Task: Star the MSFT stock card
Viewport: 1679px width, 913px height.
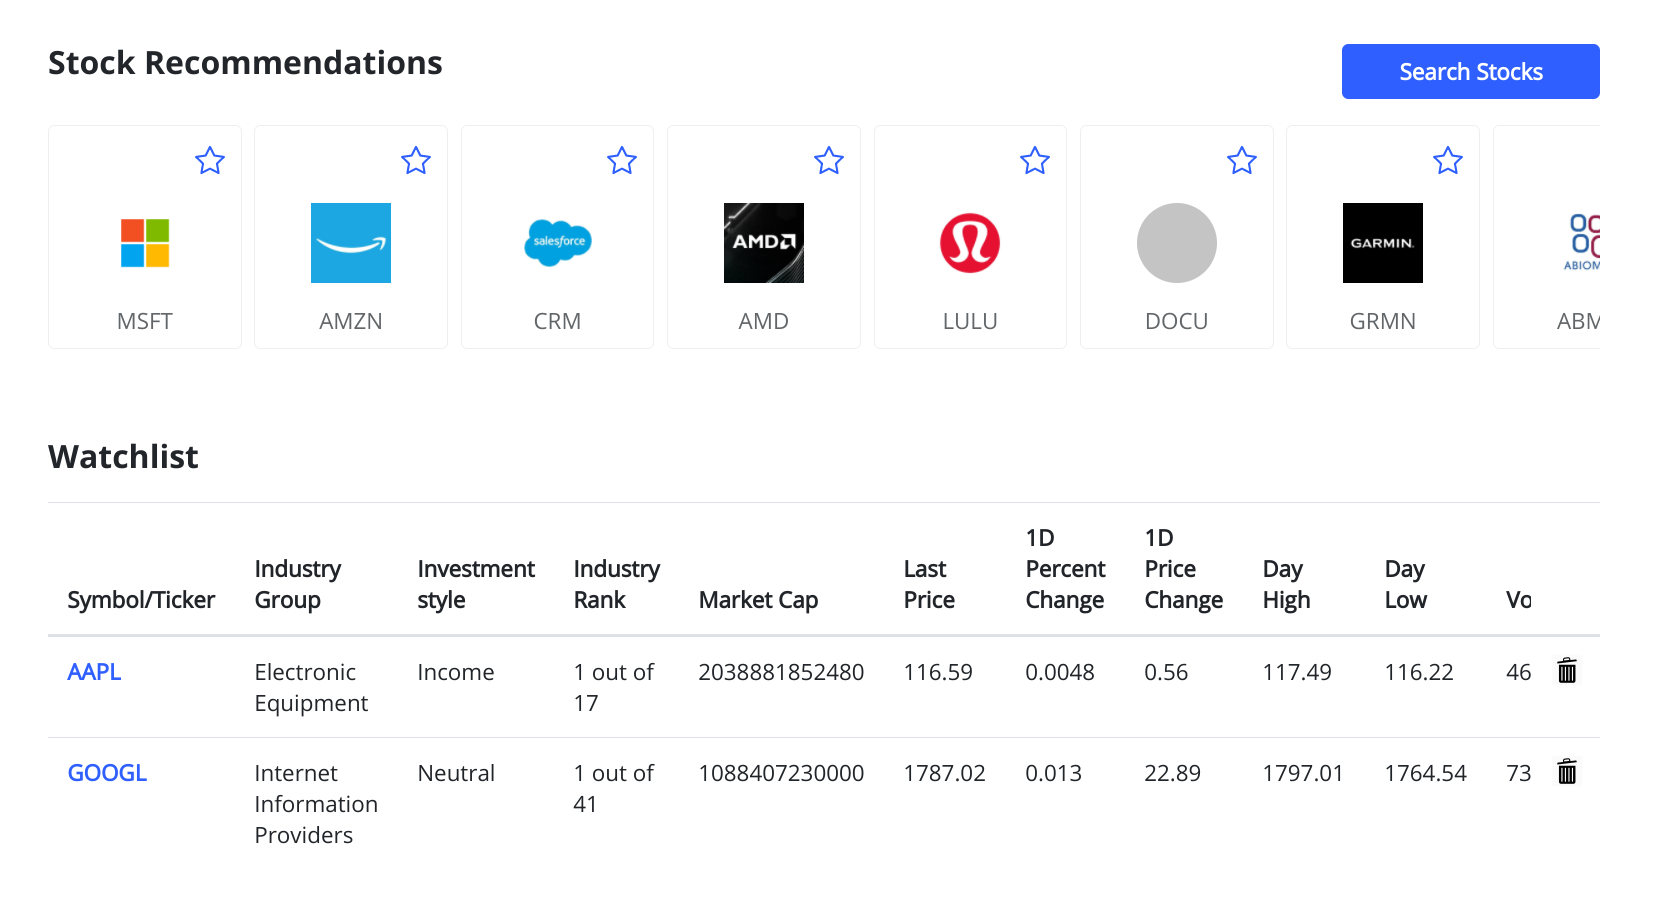Action: pos(210,160)
